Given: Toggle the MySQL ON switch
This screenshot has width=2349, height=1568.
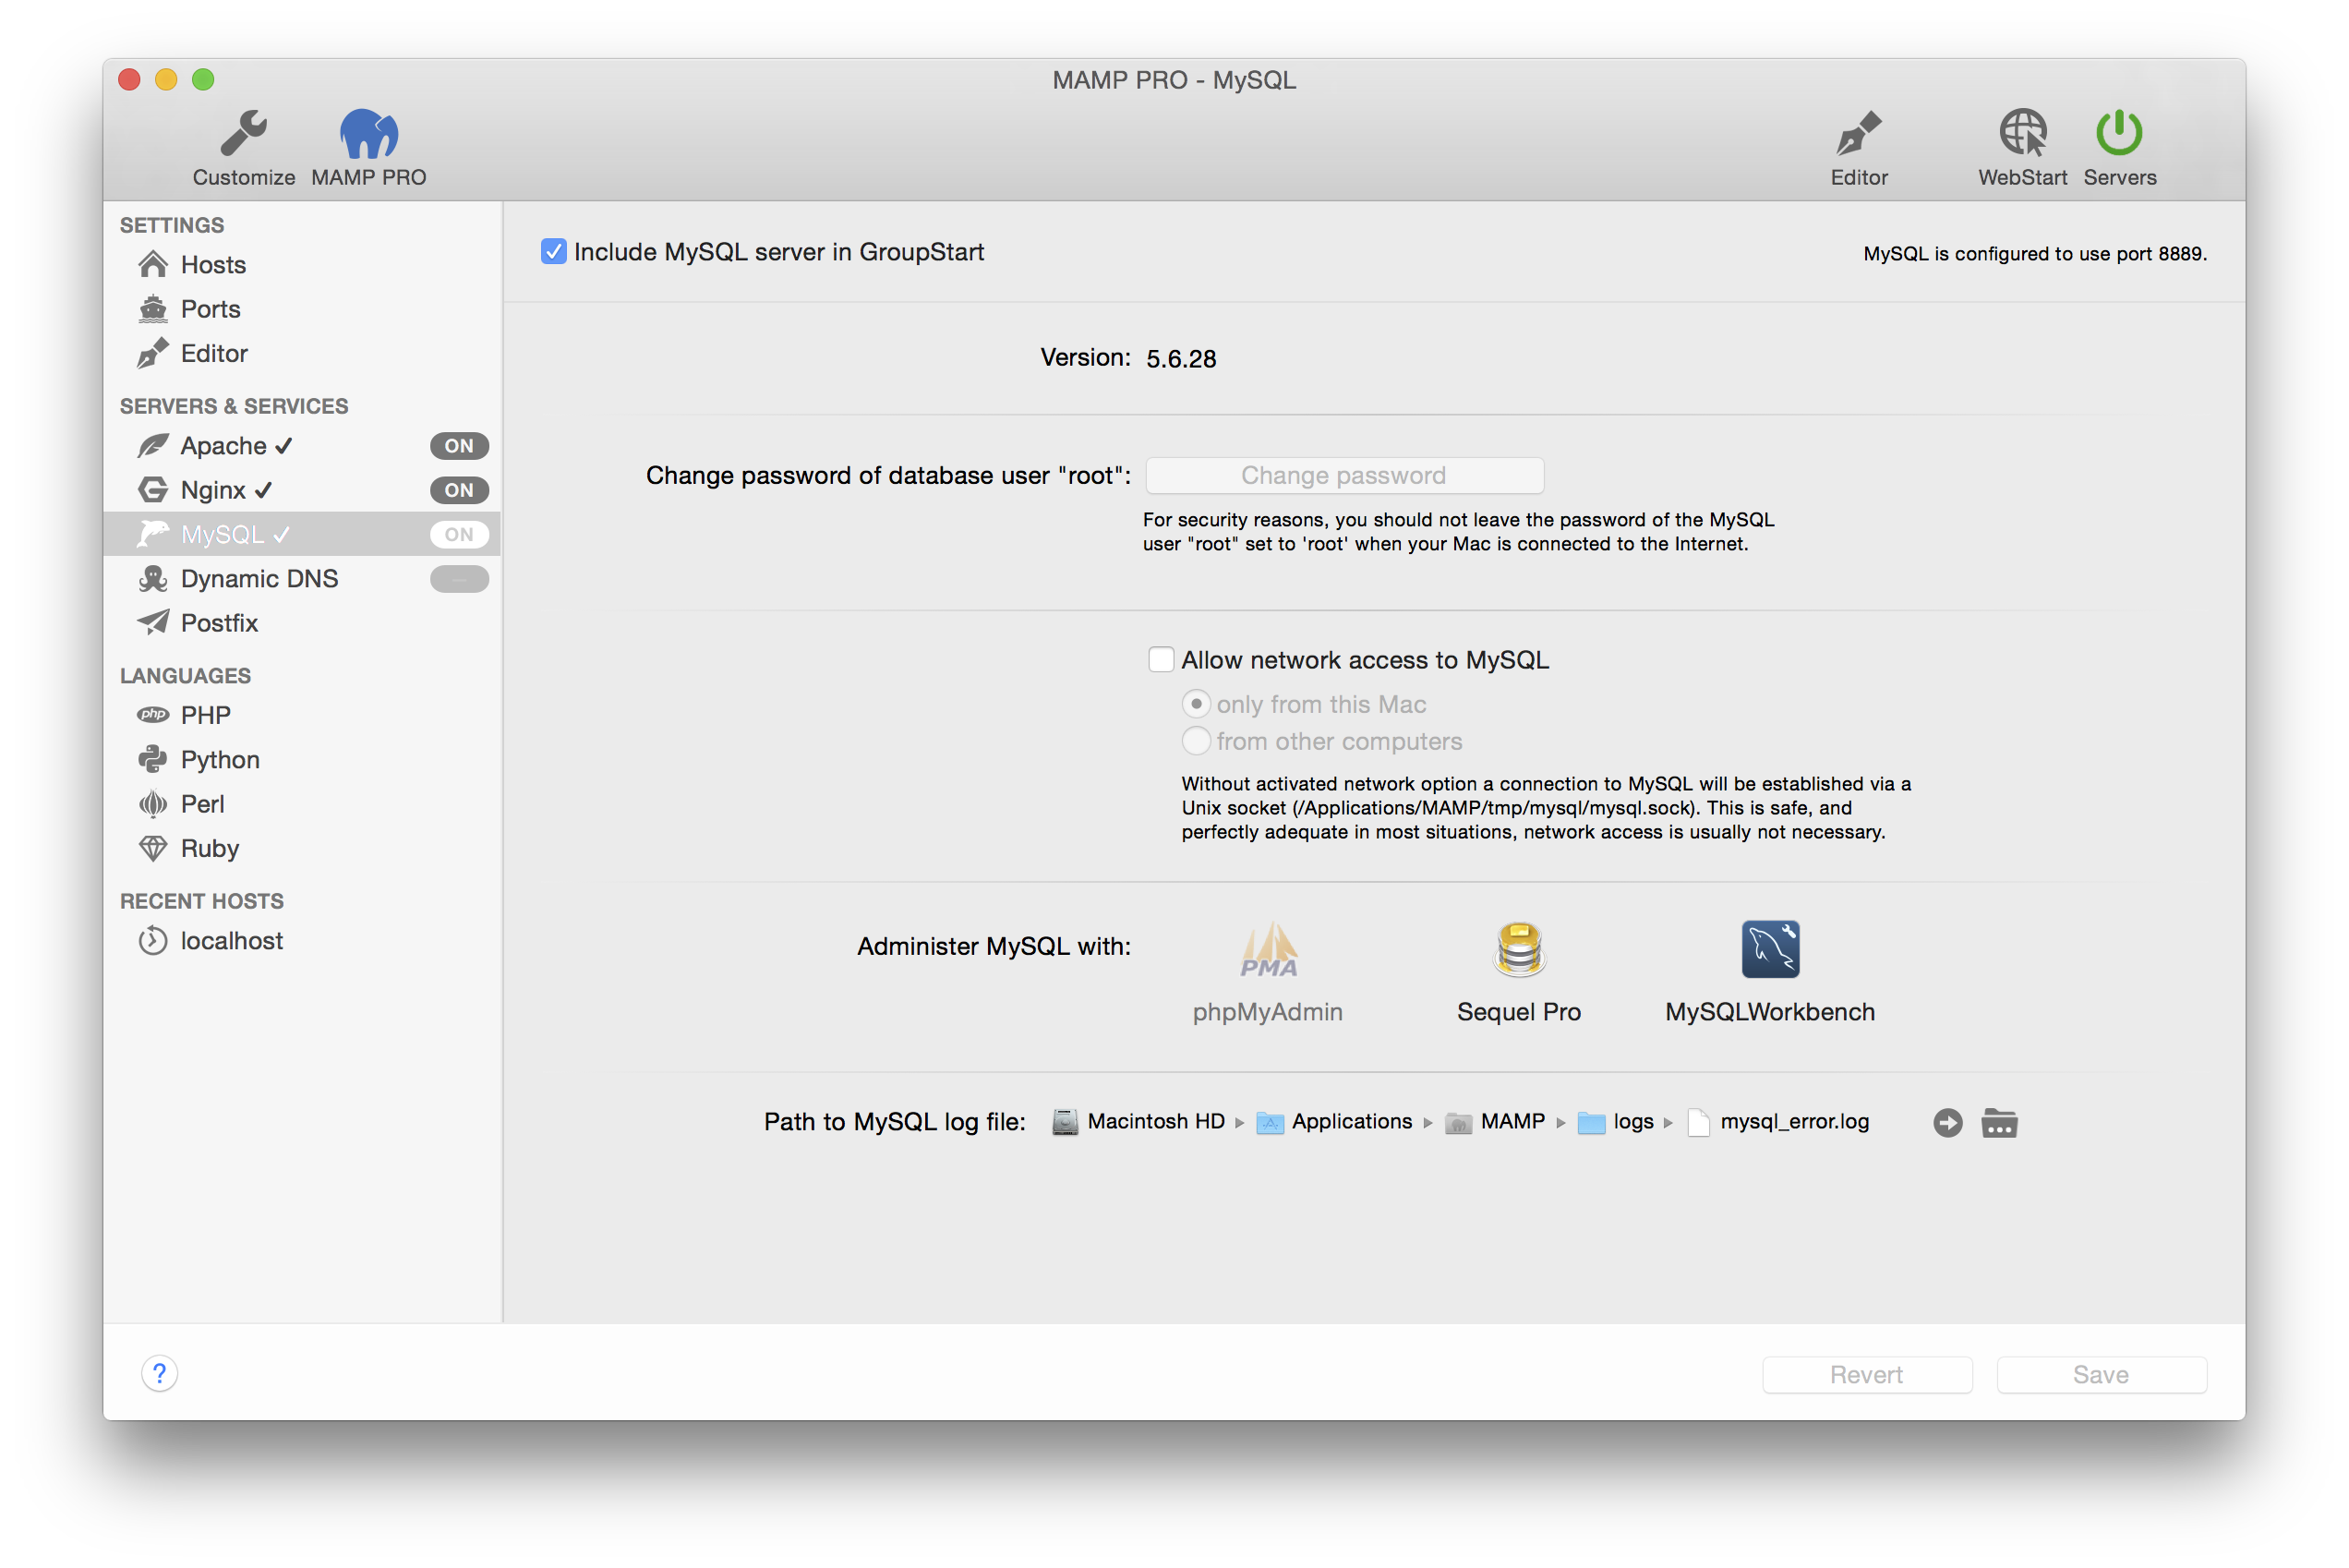Looking at the screenshot, I should pos(459,534).
